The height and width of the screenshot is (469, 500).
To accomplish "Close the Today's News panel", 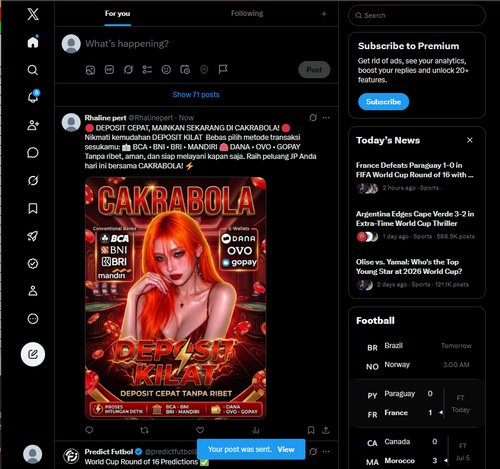I will 470,140.
